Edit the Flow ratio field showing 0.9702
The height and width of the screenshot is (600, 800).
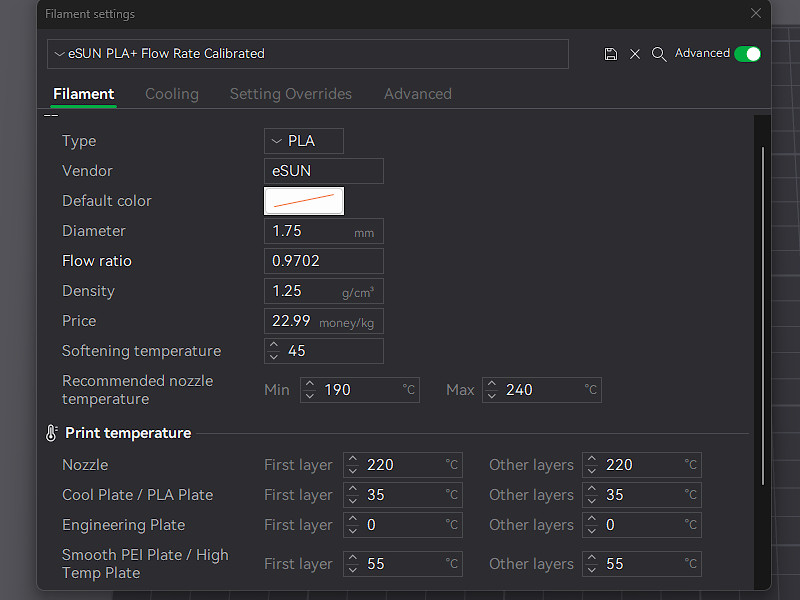pyautogui.click(x=324, y=261)
